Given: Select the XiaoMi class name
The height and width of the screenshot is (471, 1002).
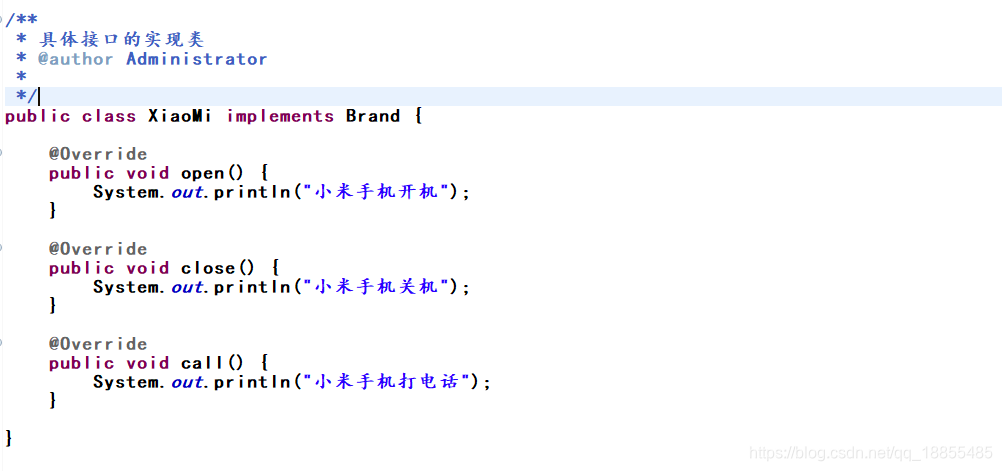Looking at the screenshot, I should pos(180,116).
